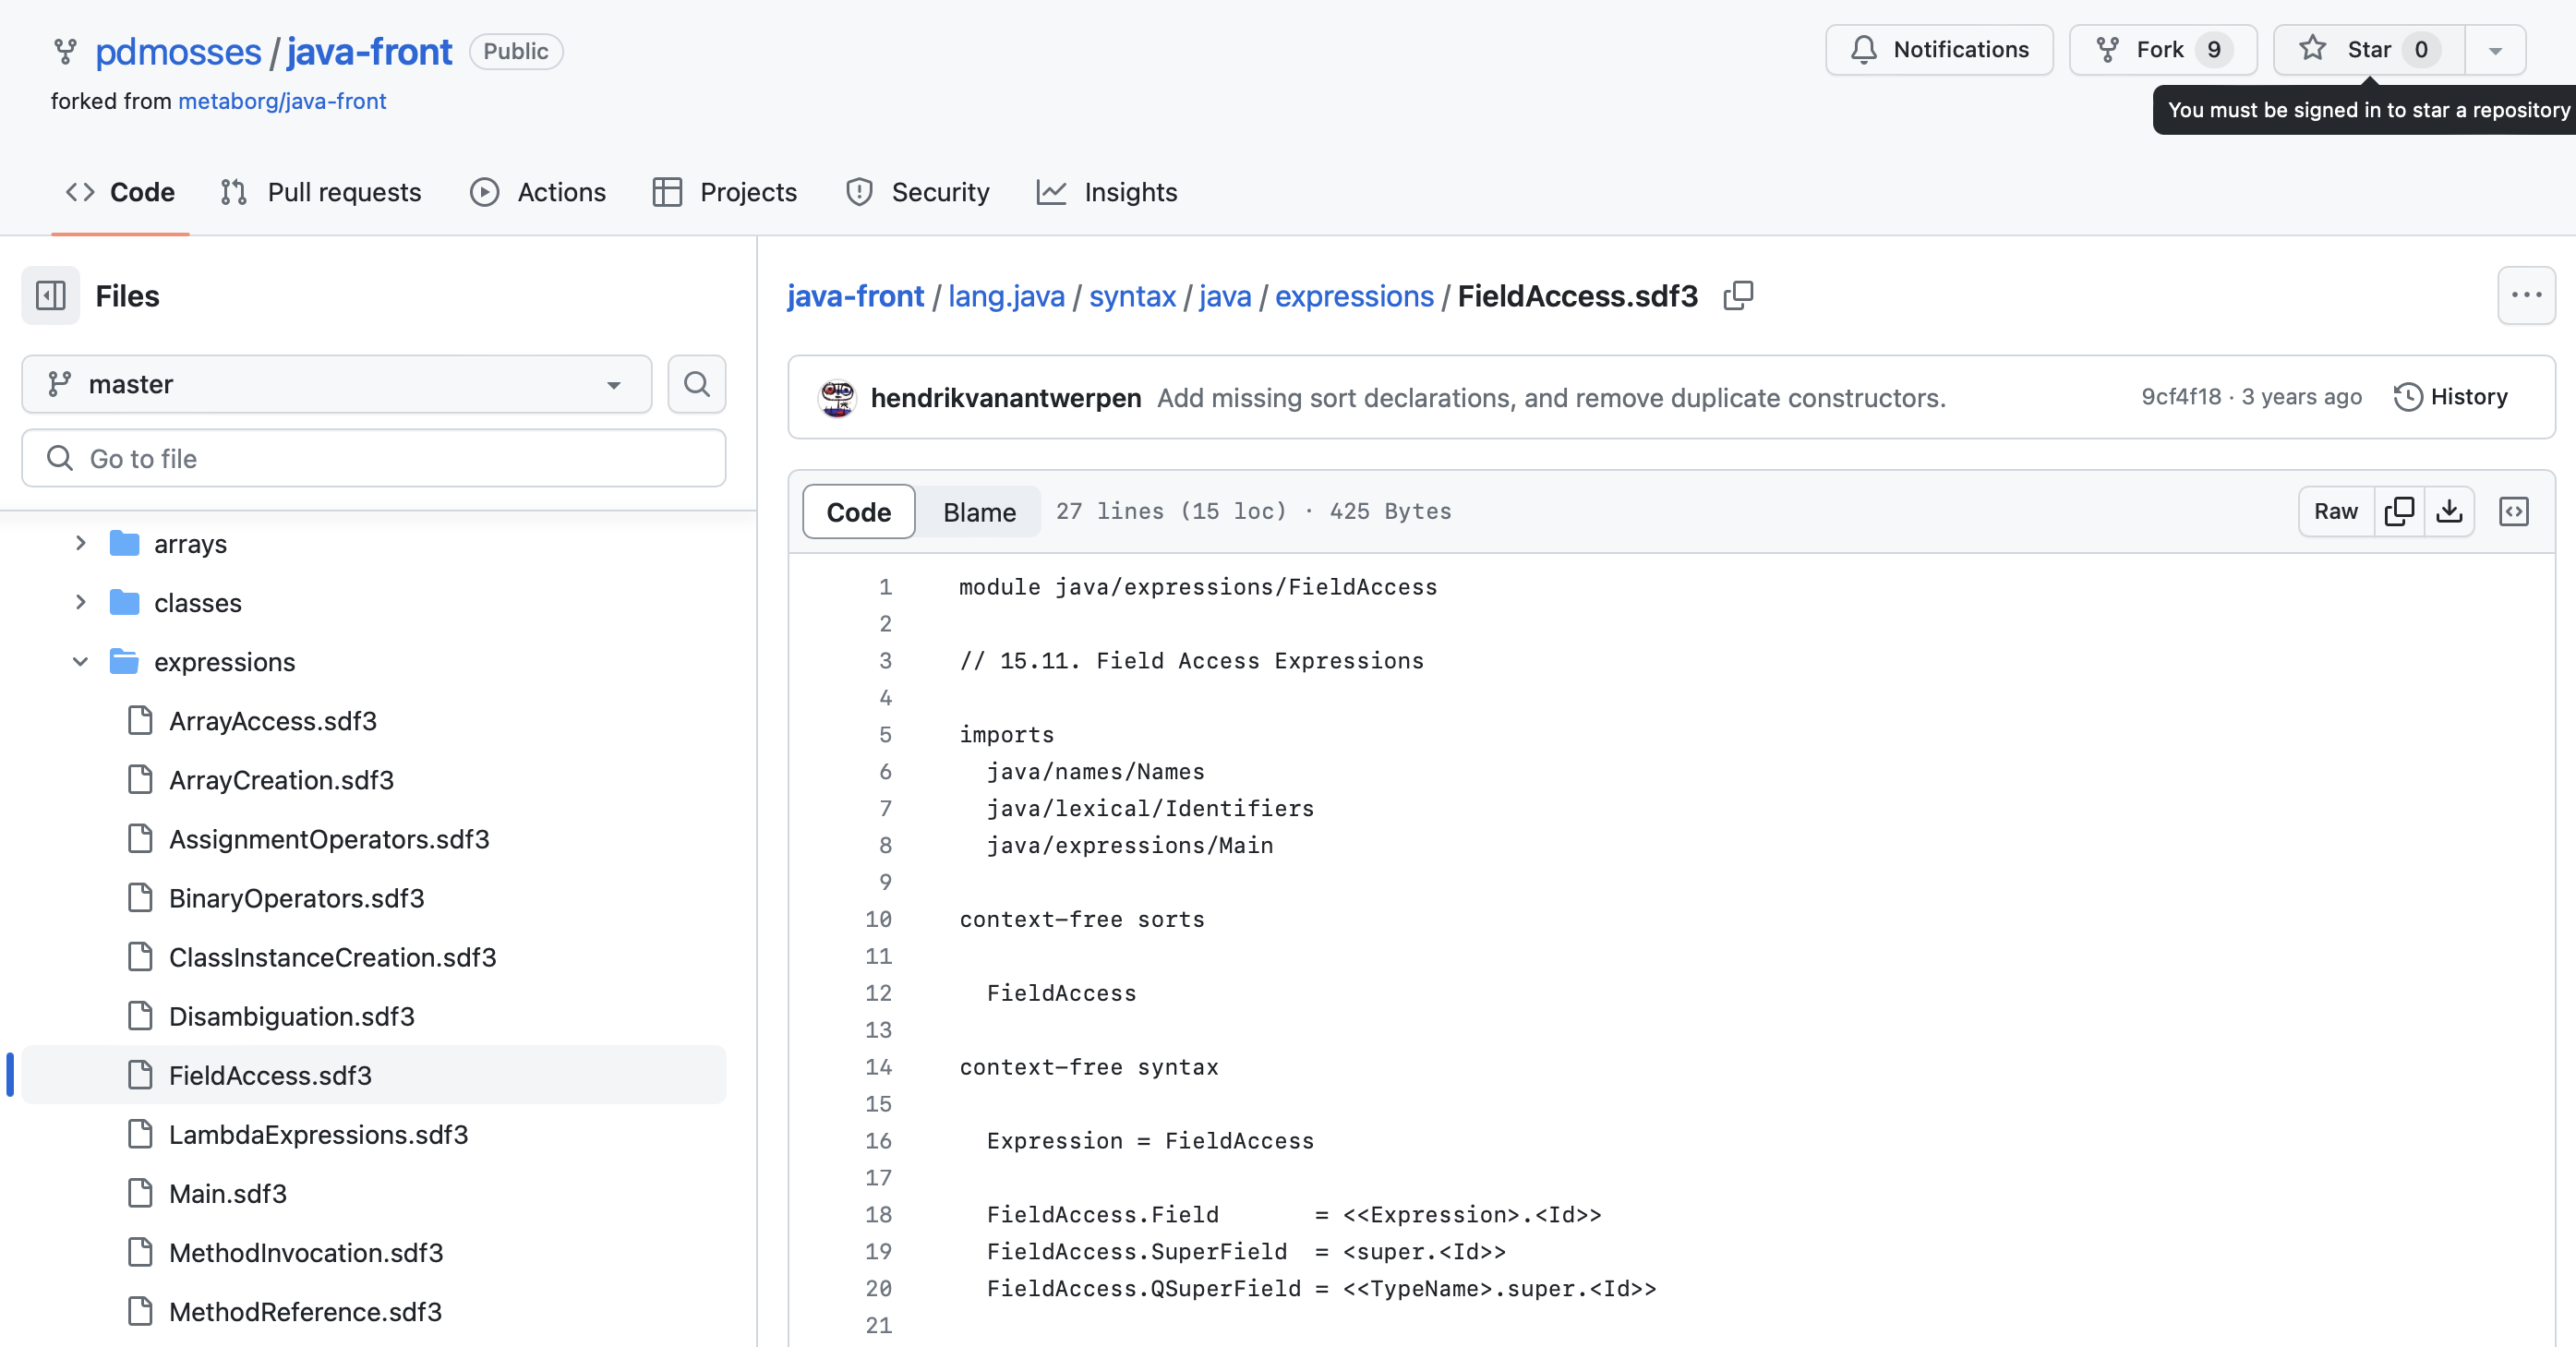Click the 'module java/expressions/FieldAccess' code line
This screenshot has height=1347, width=2576.
1198,587
